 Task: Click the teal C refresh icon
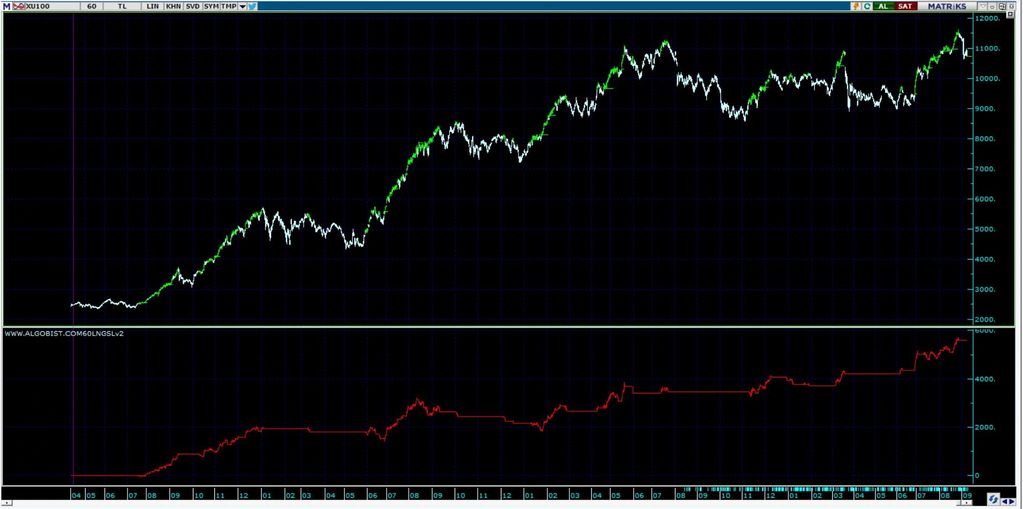point(867,7)
